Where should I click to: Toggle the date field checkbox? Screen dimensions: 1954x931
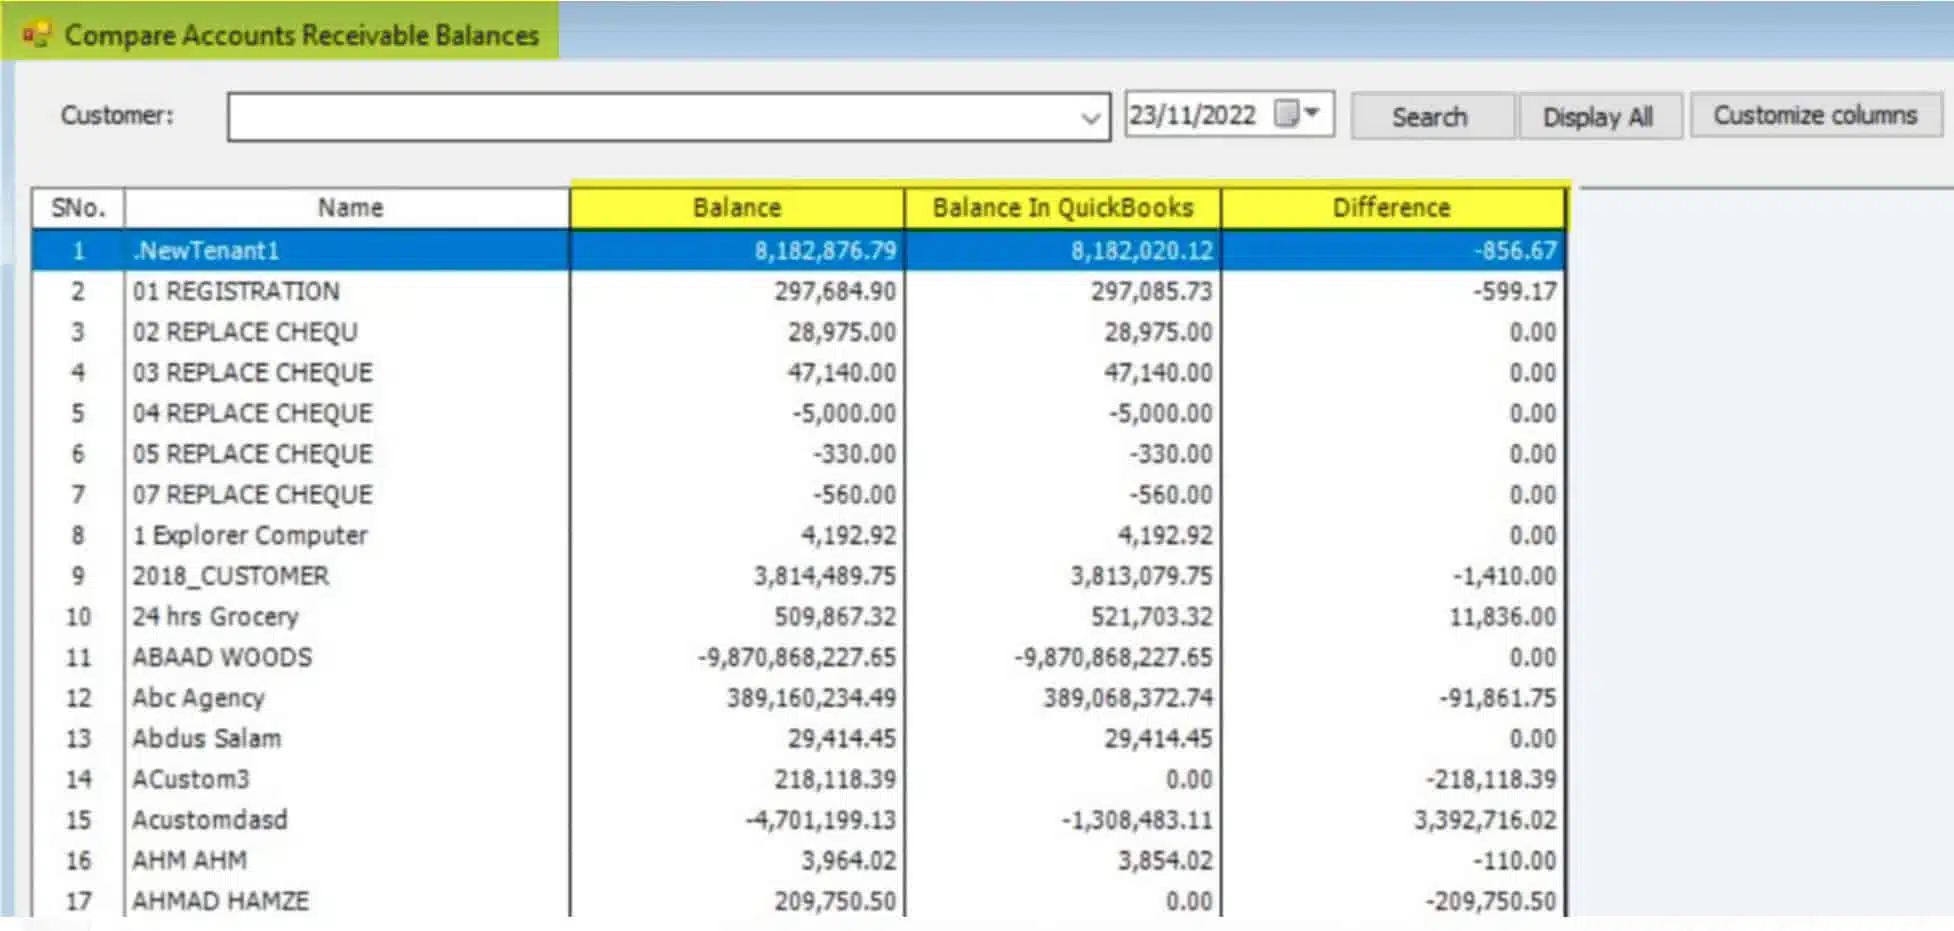coord(1286,114)
